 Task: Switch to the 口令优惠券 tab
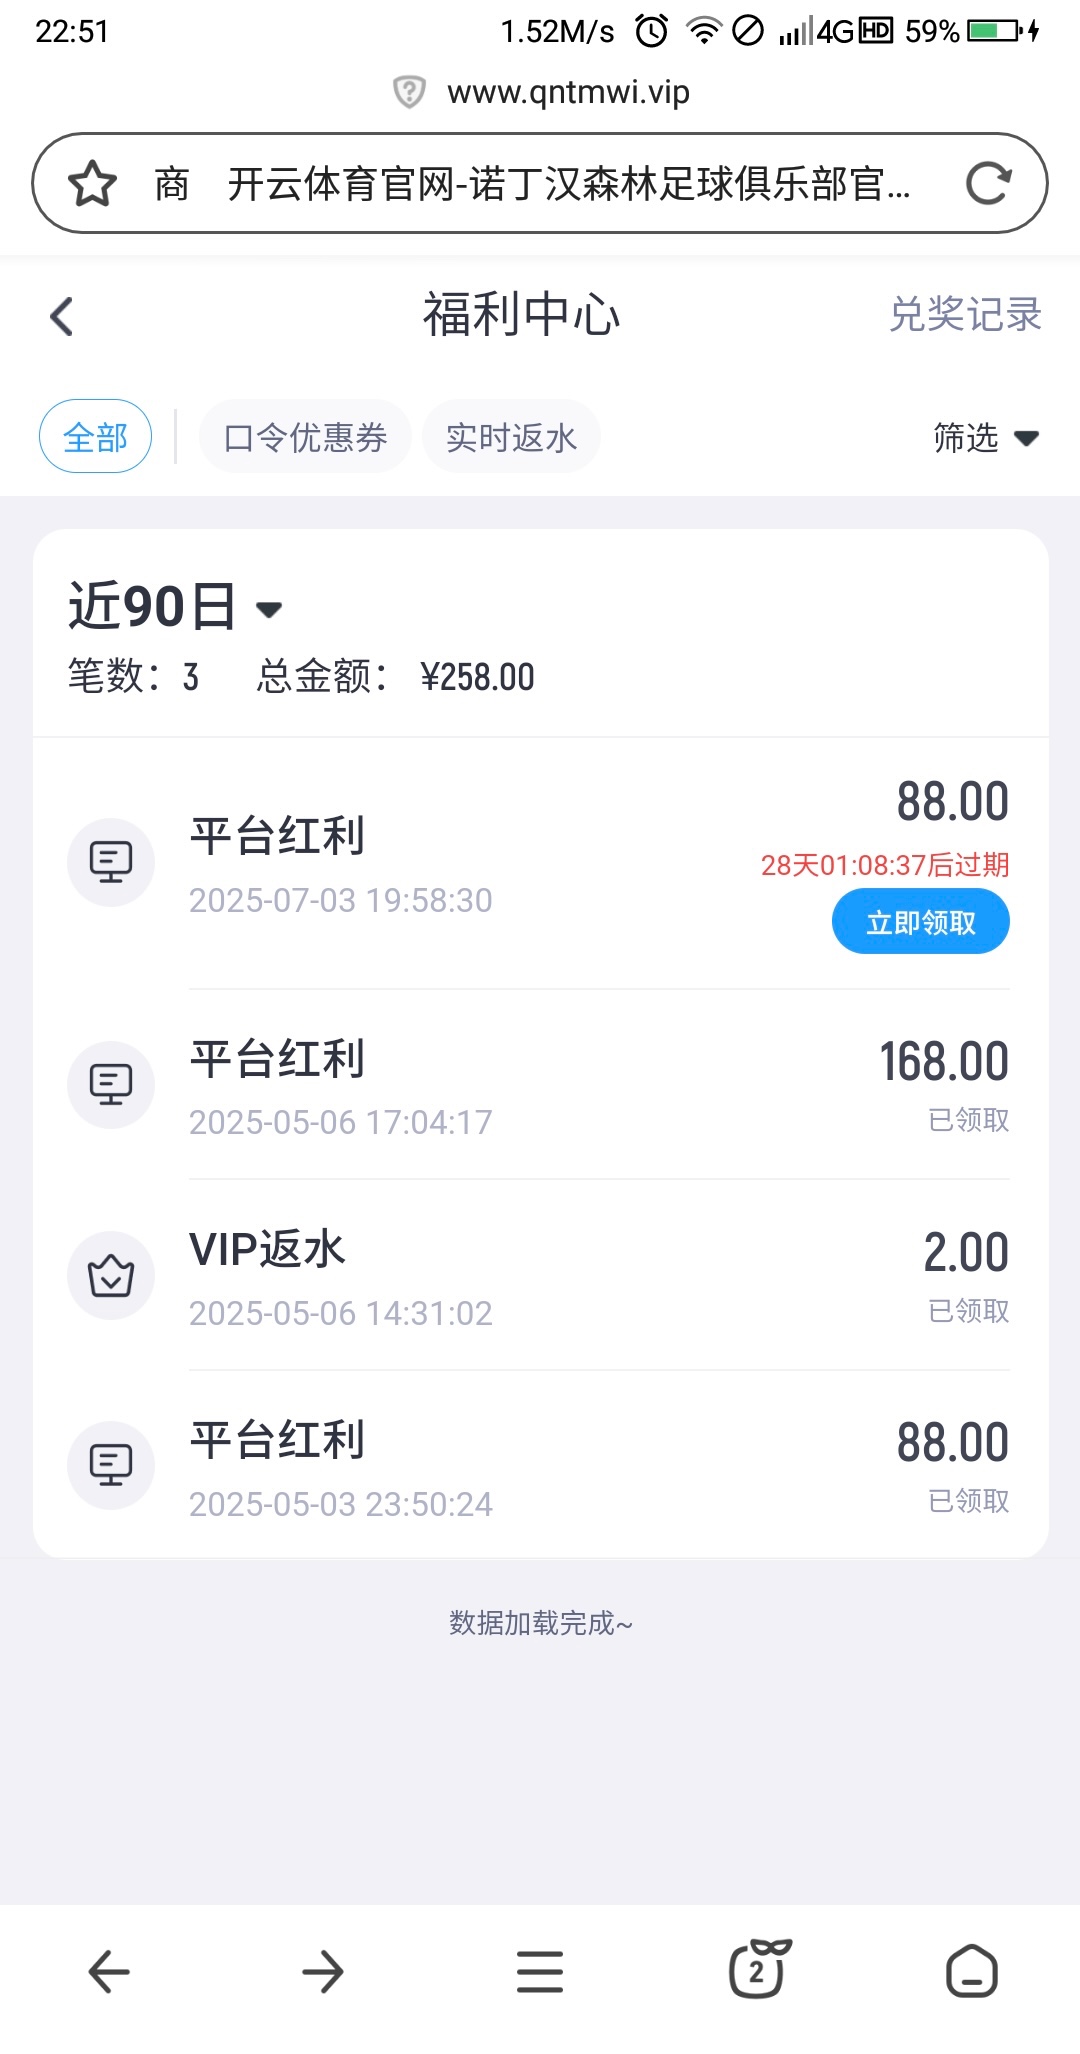pos(305,437)
